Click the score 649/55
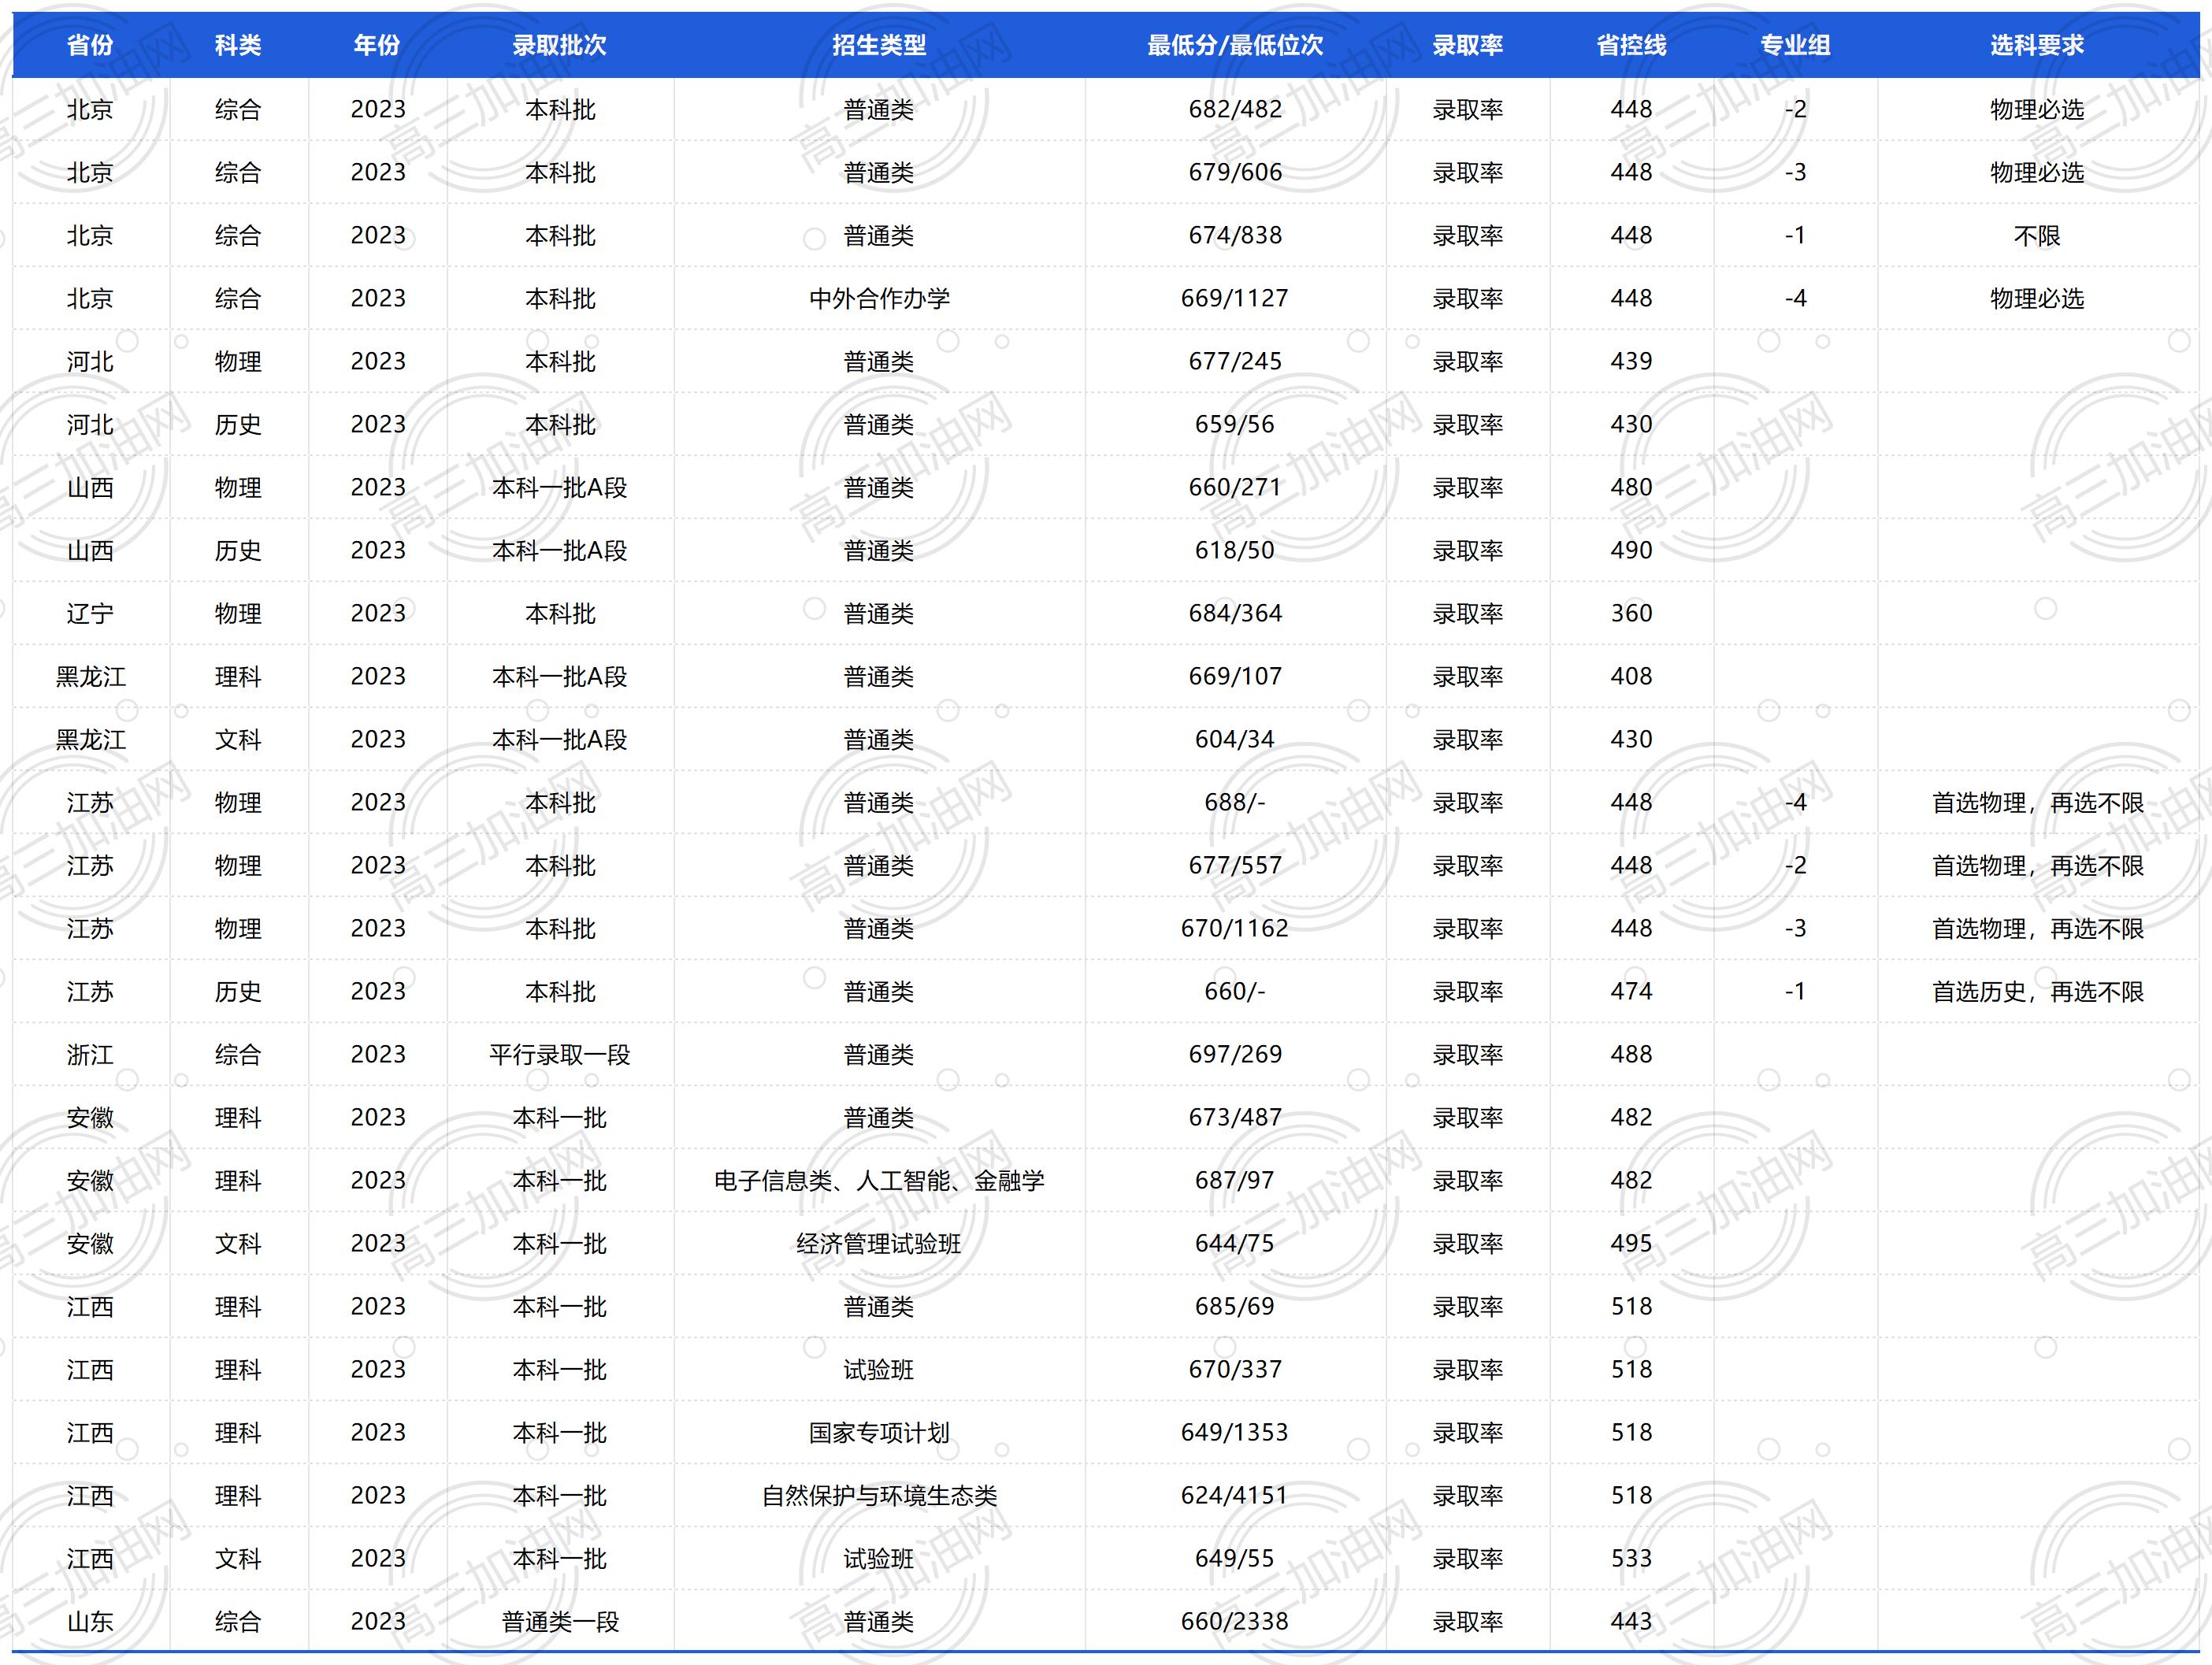Screen dimensions: 2212x1665 (x=1235, y=1558)
